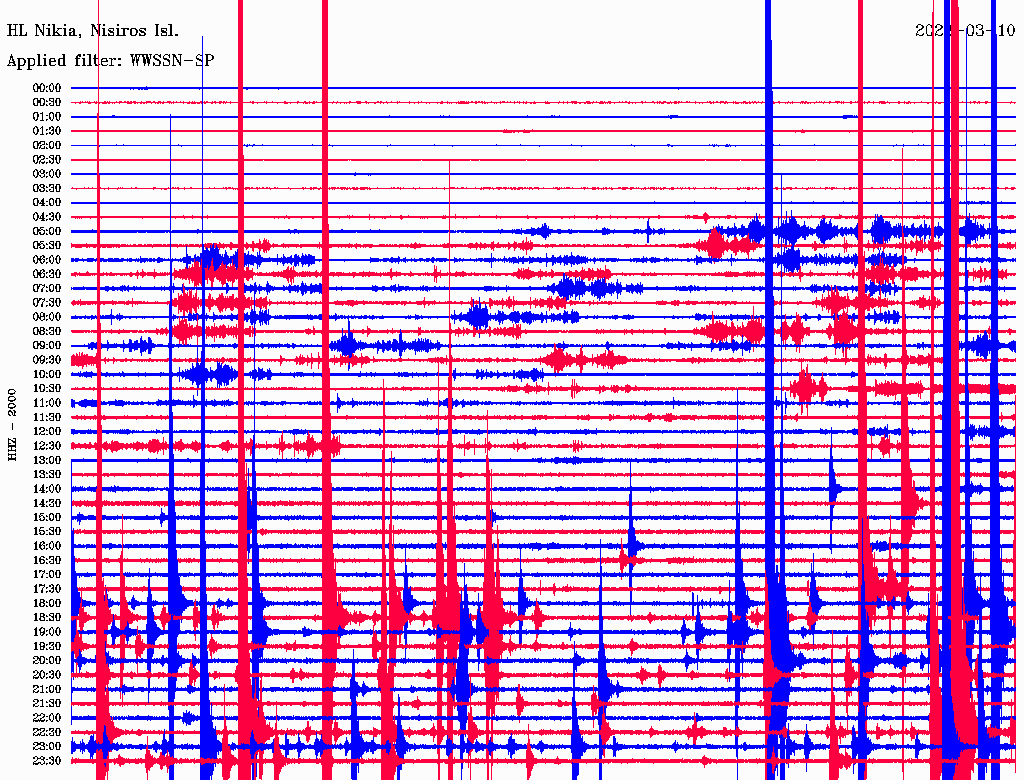Click the 23:00 time label

[46, 746]
